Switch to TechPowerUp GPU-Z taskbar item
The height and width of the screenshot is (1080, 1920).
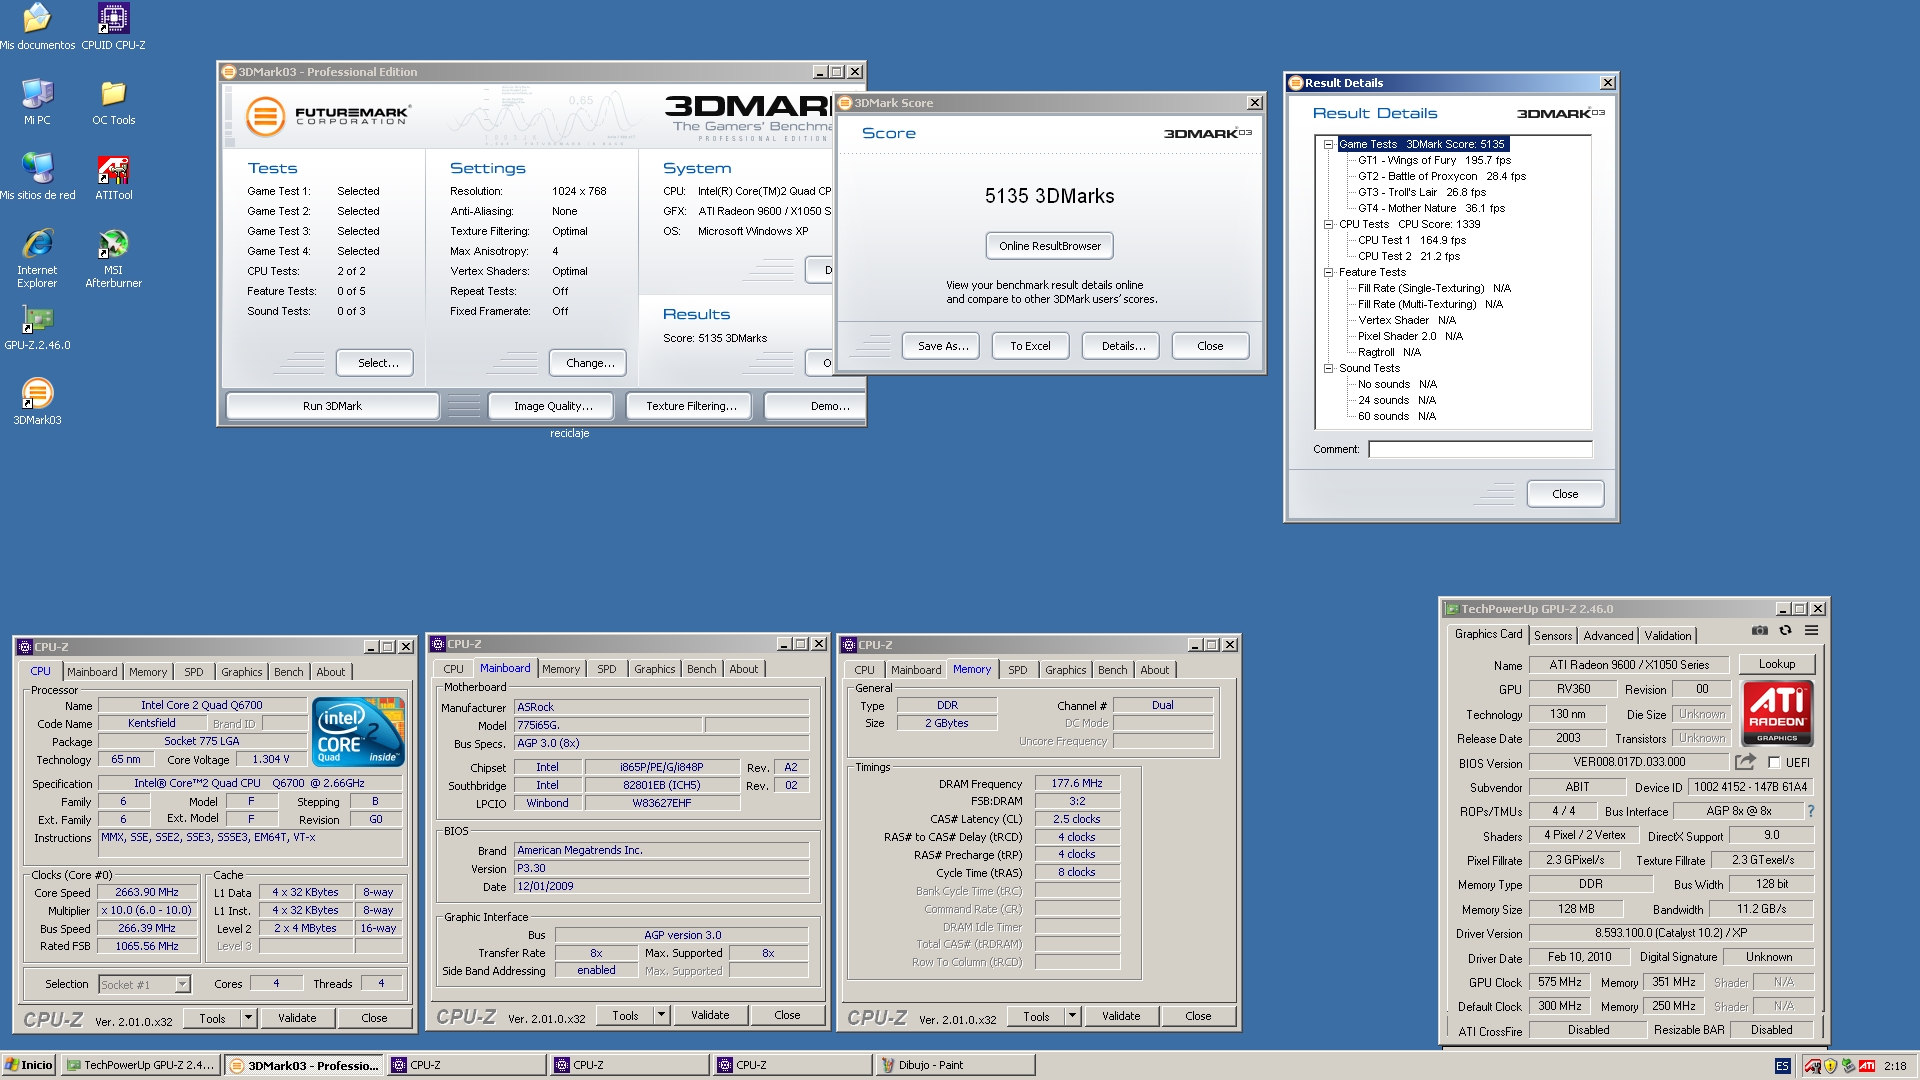[140, 1066]
